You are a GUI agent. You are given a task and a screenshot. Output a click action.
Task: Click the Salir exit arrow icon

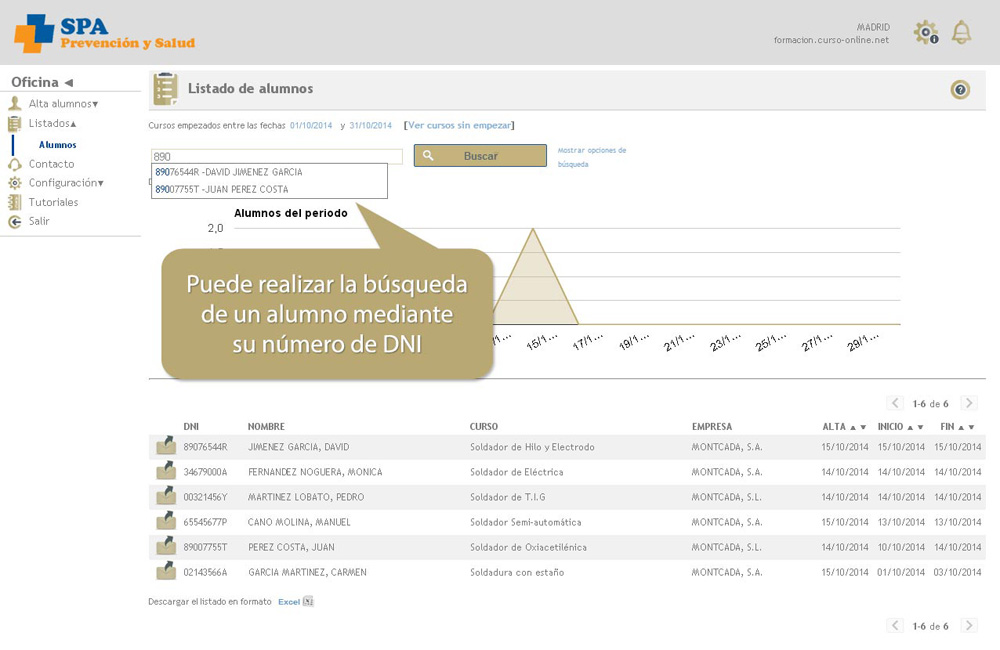[15, 221]
